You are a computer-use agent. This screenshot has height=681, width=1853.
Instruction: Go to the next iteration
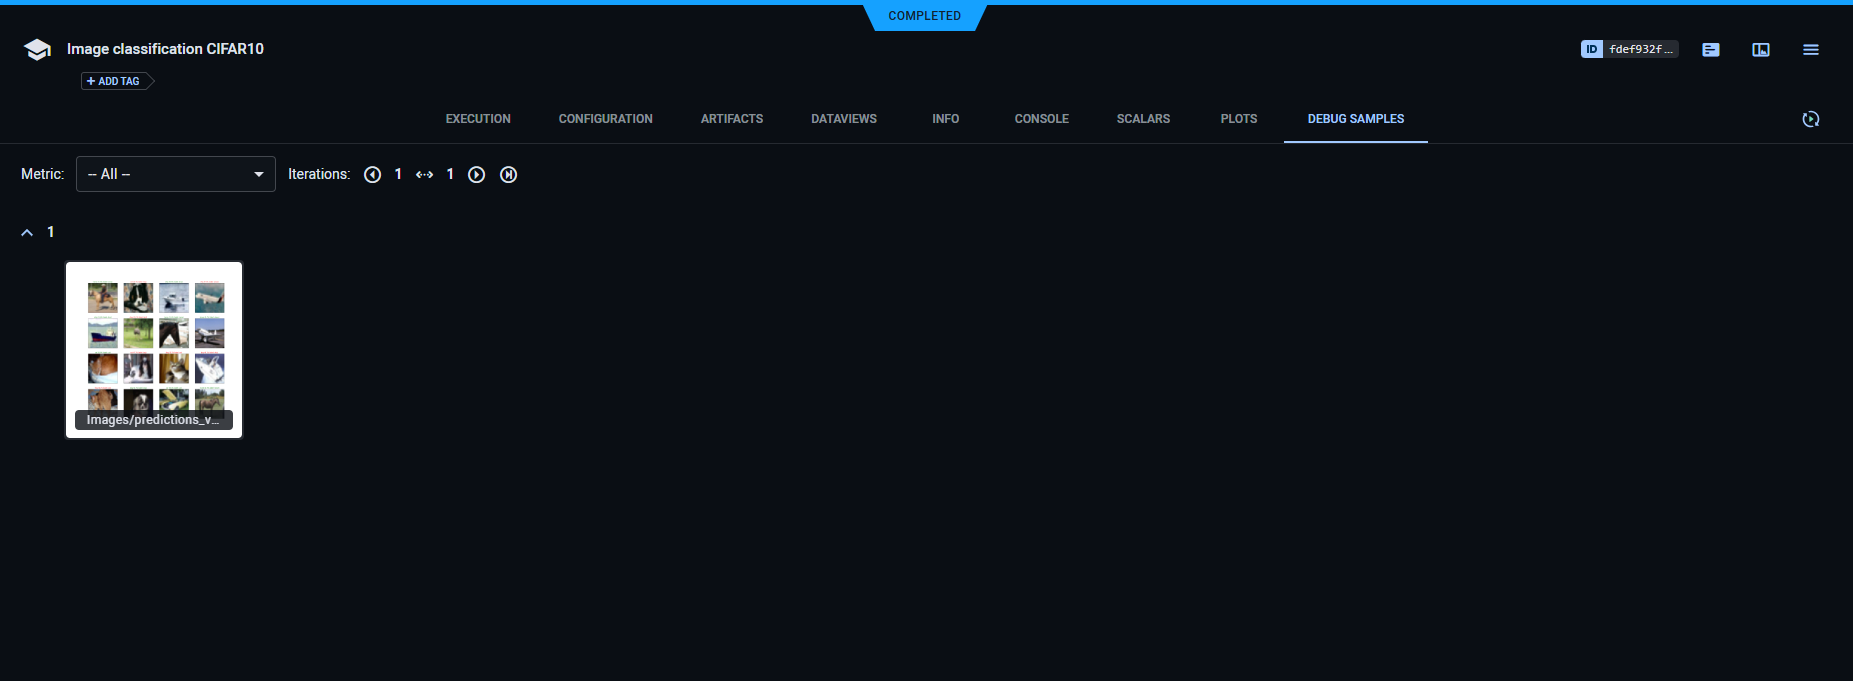pos(477,175)
